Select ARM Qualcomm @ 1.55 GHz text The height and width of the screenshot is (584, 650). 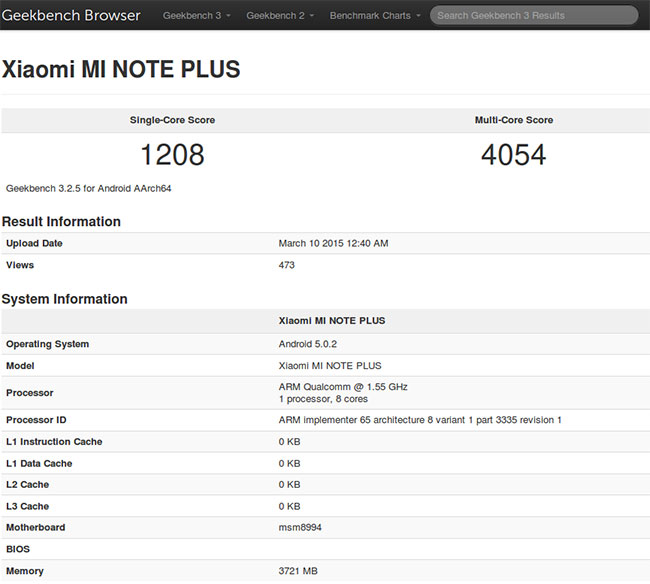[343, 387]
